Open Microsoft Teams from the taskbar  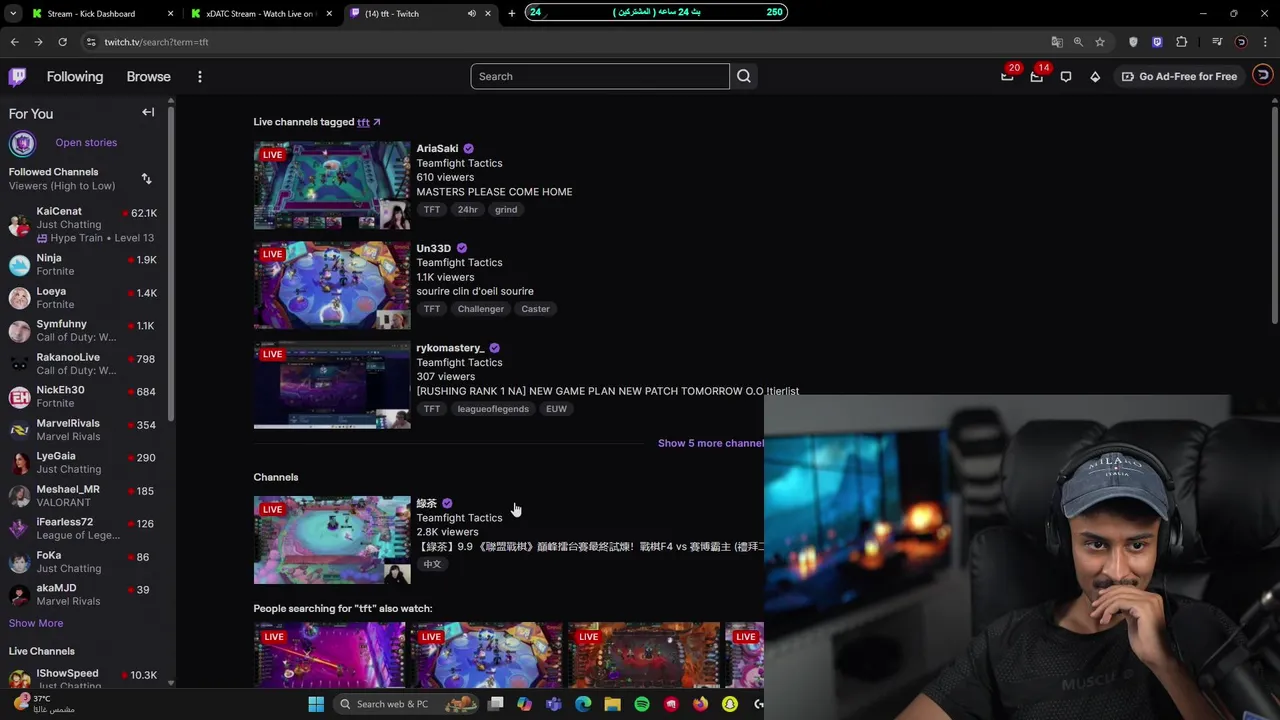coord(554,704)
